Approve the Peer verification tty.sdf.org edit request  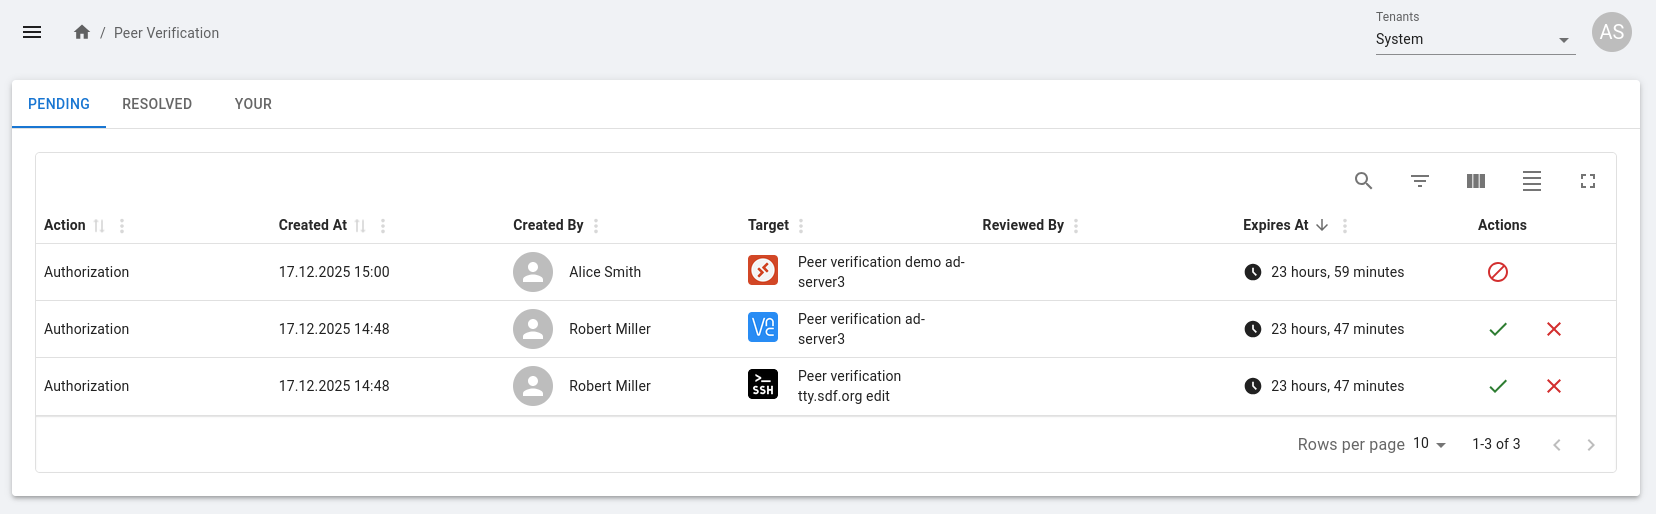click(1497, 386)
